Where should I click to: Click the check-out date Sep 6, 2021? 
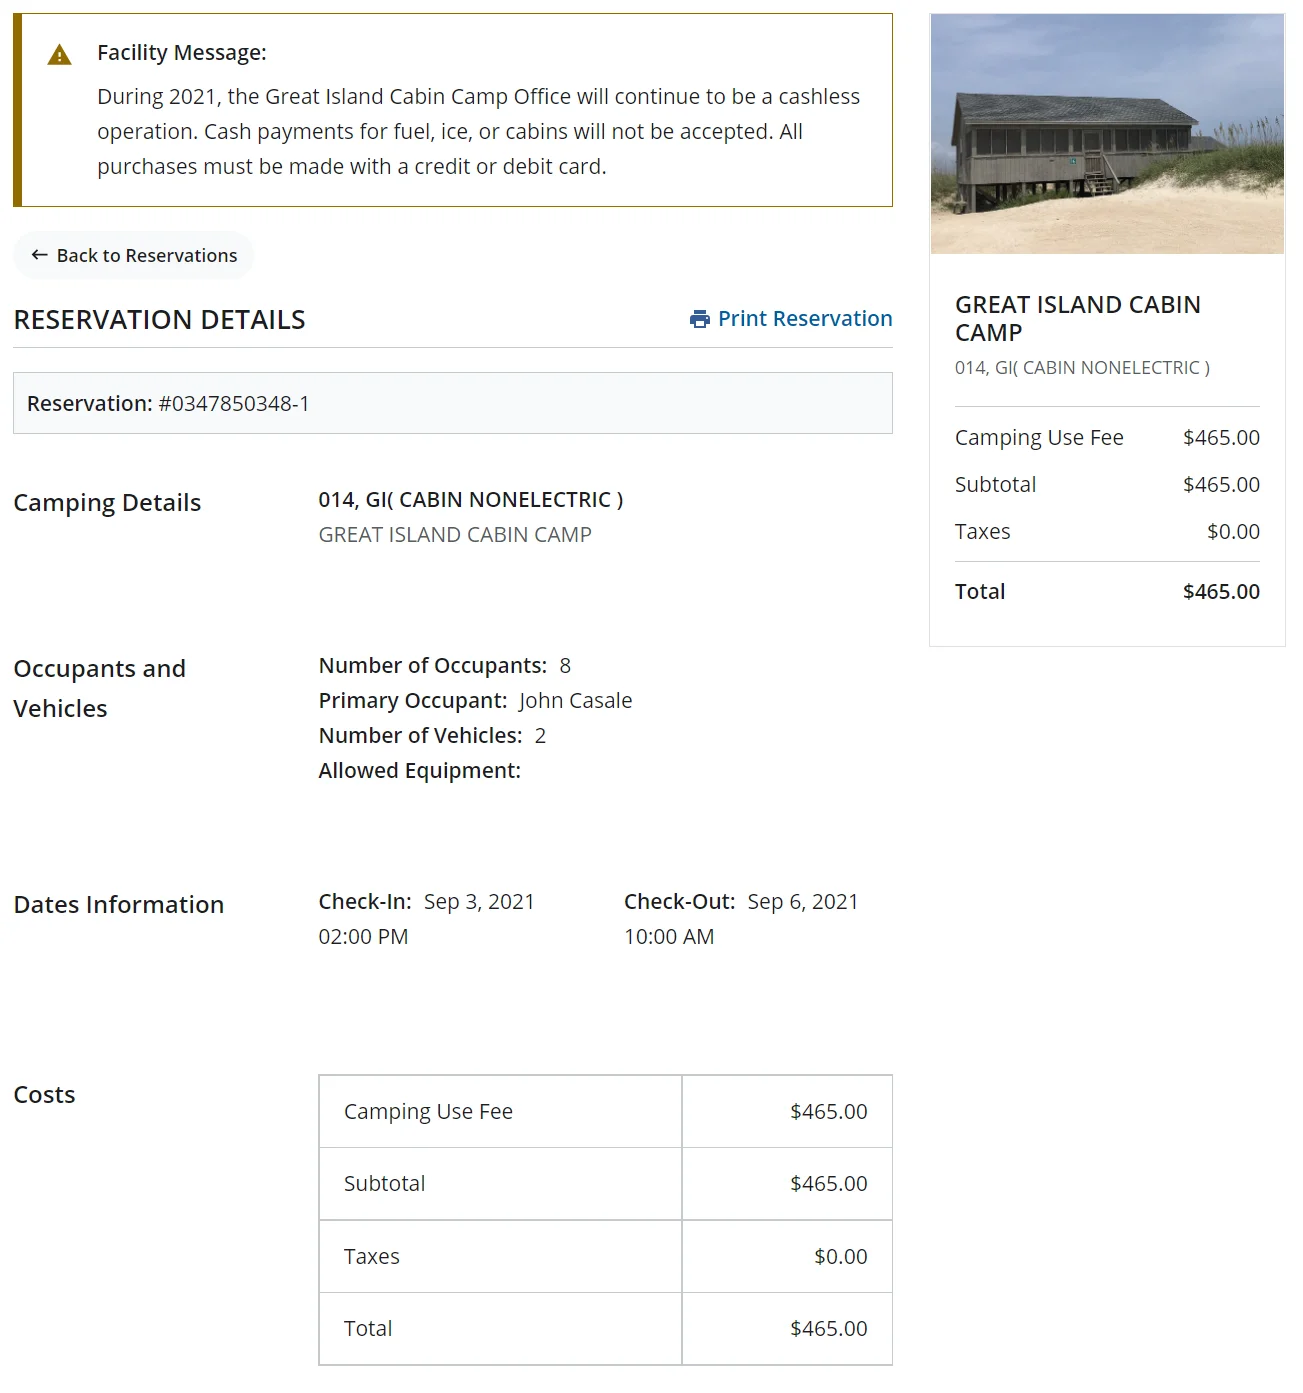click(x=803, y=902)
